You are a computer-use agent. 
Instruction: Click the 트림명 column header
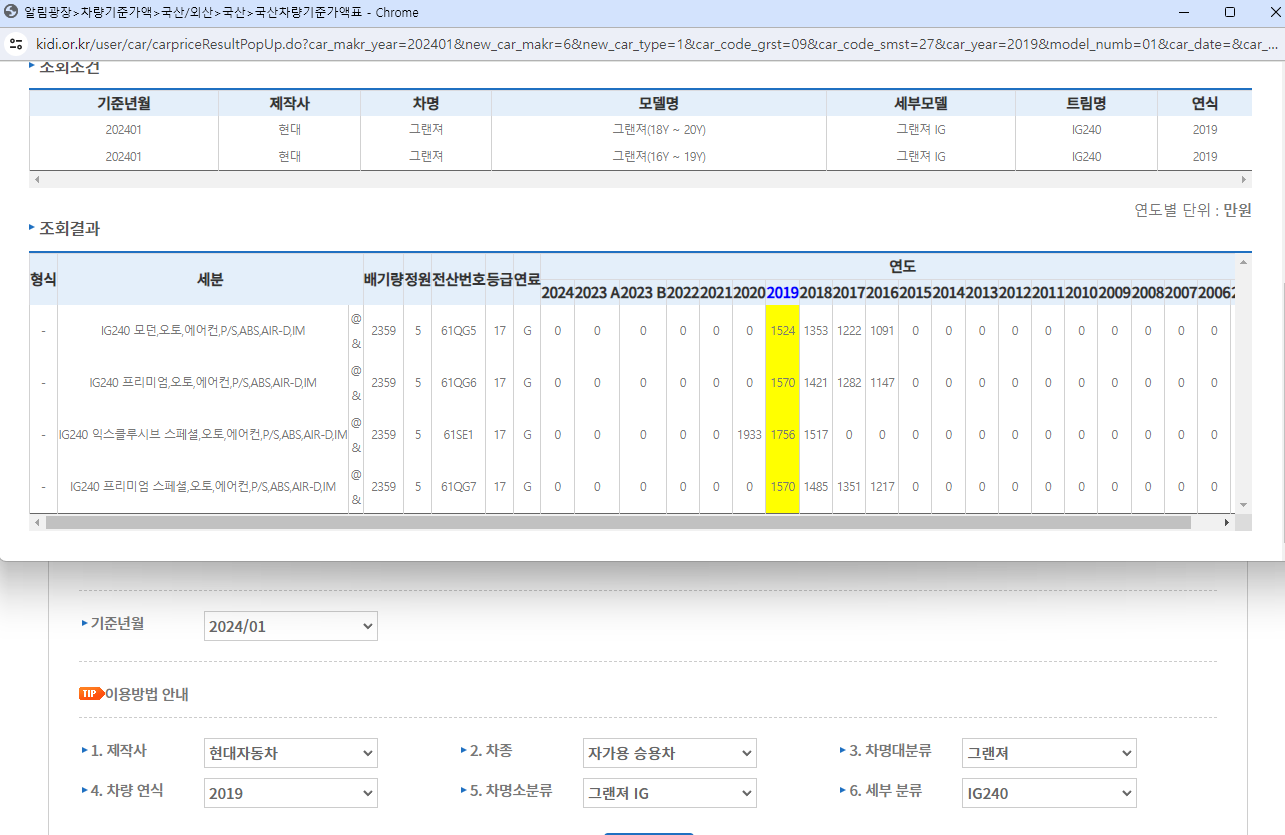[x=1086, y=103]
